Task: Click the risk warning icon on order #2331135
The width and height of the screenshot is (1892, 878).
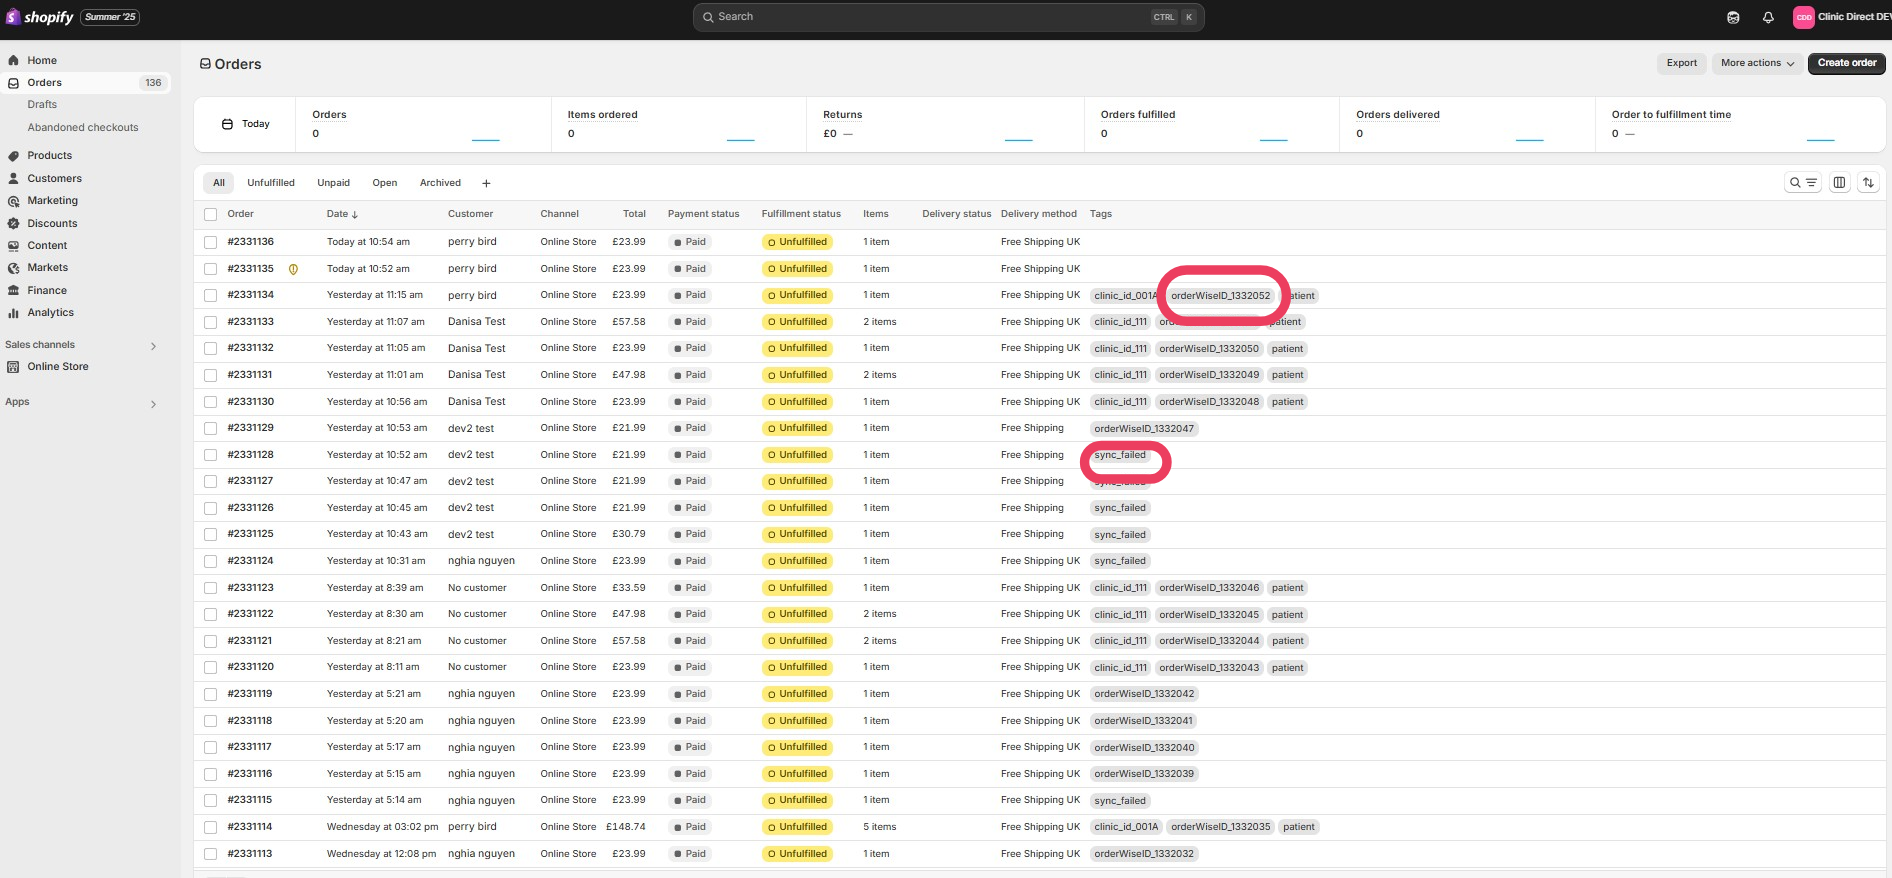Action: [293, 269]
